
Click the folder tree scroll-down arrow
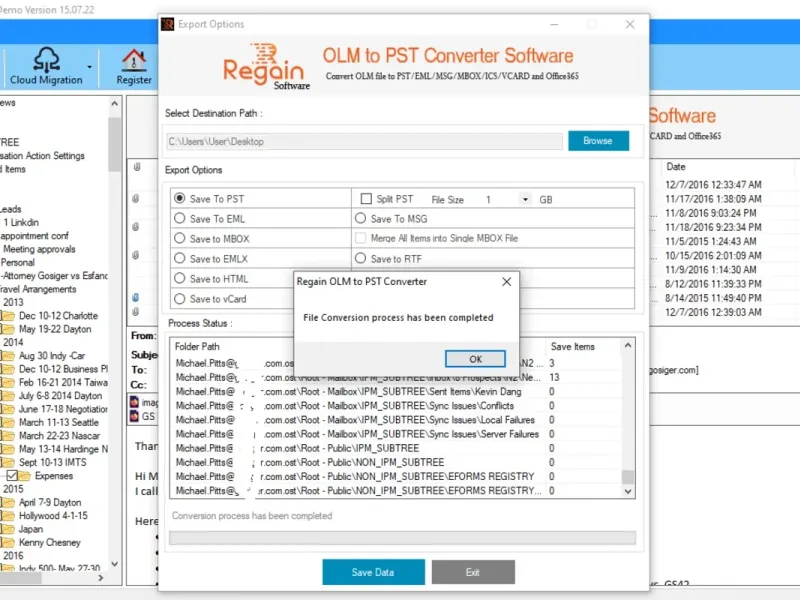114,564
